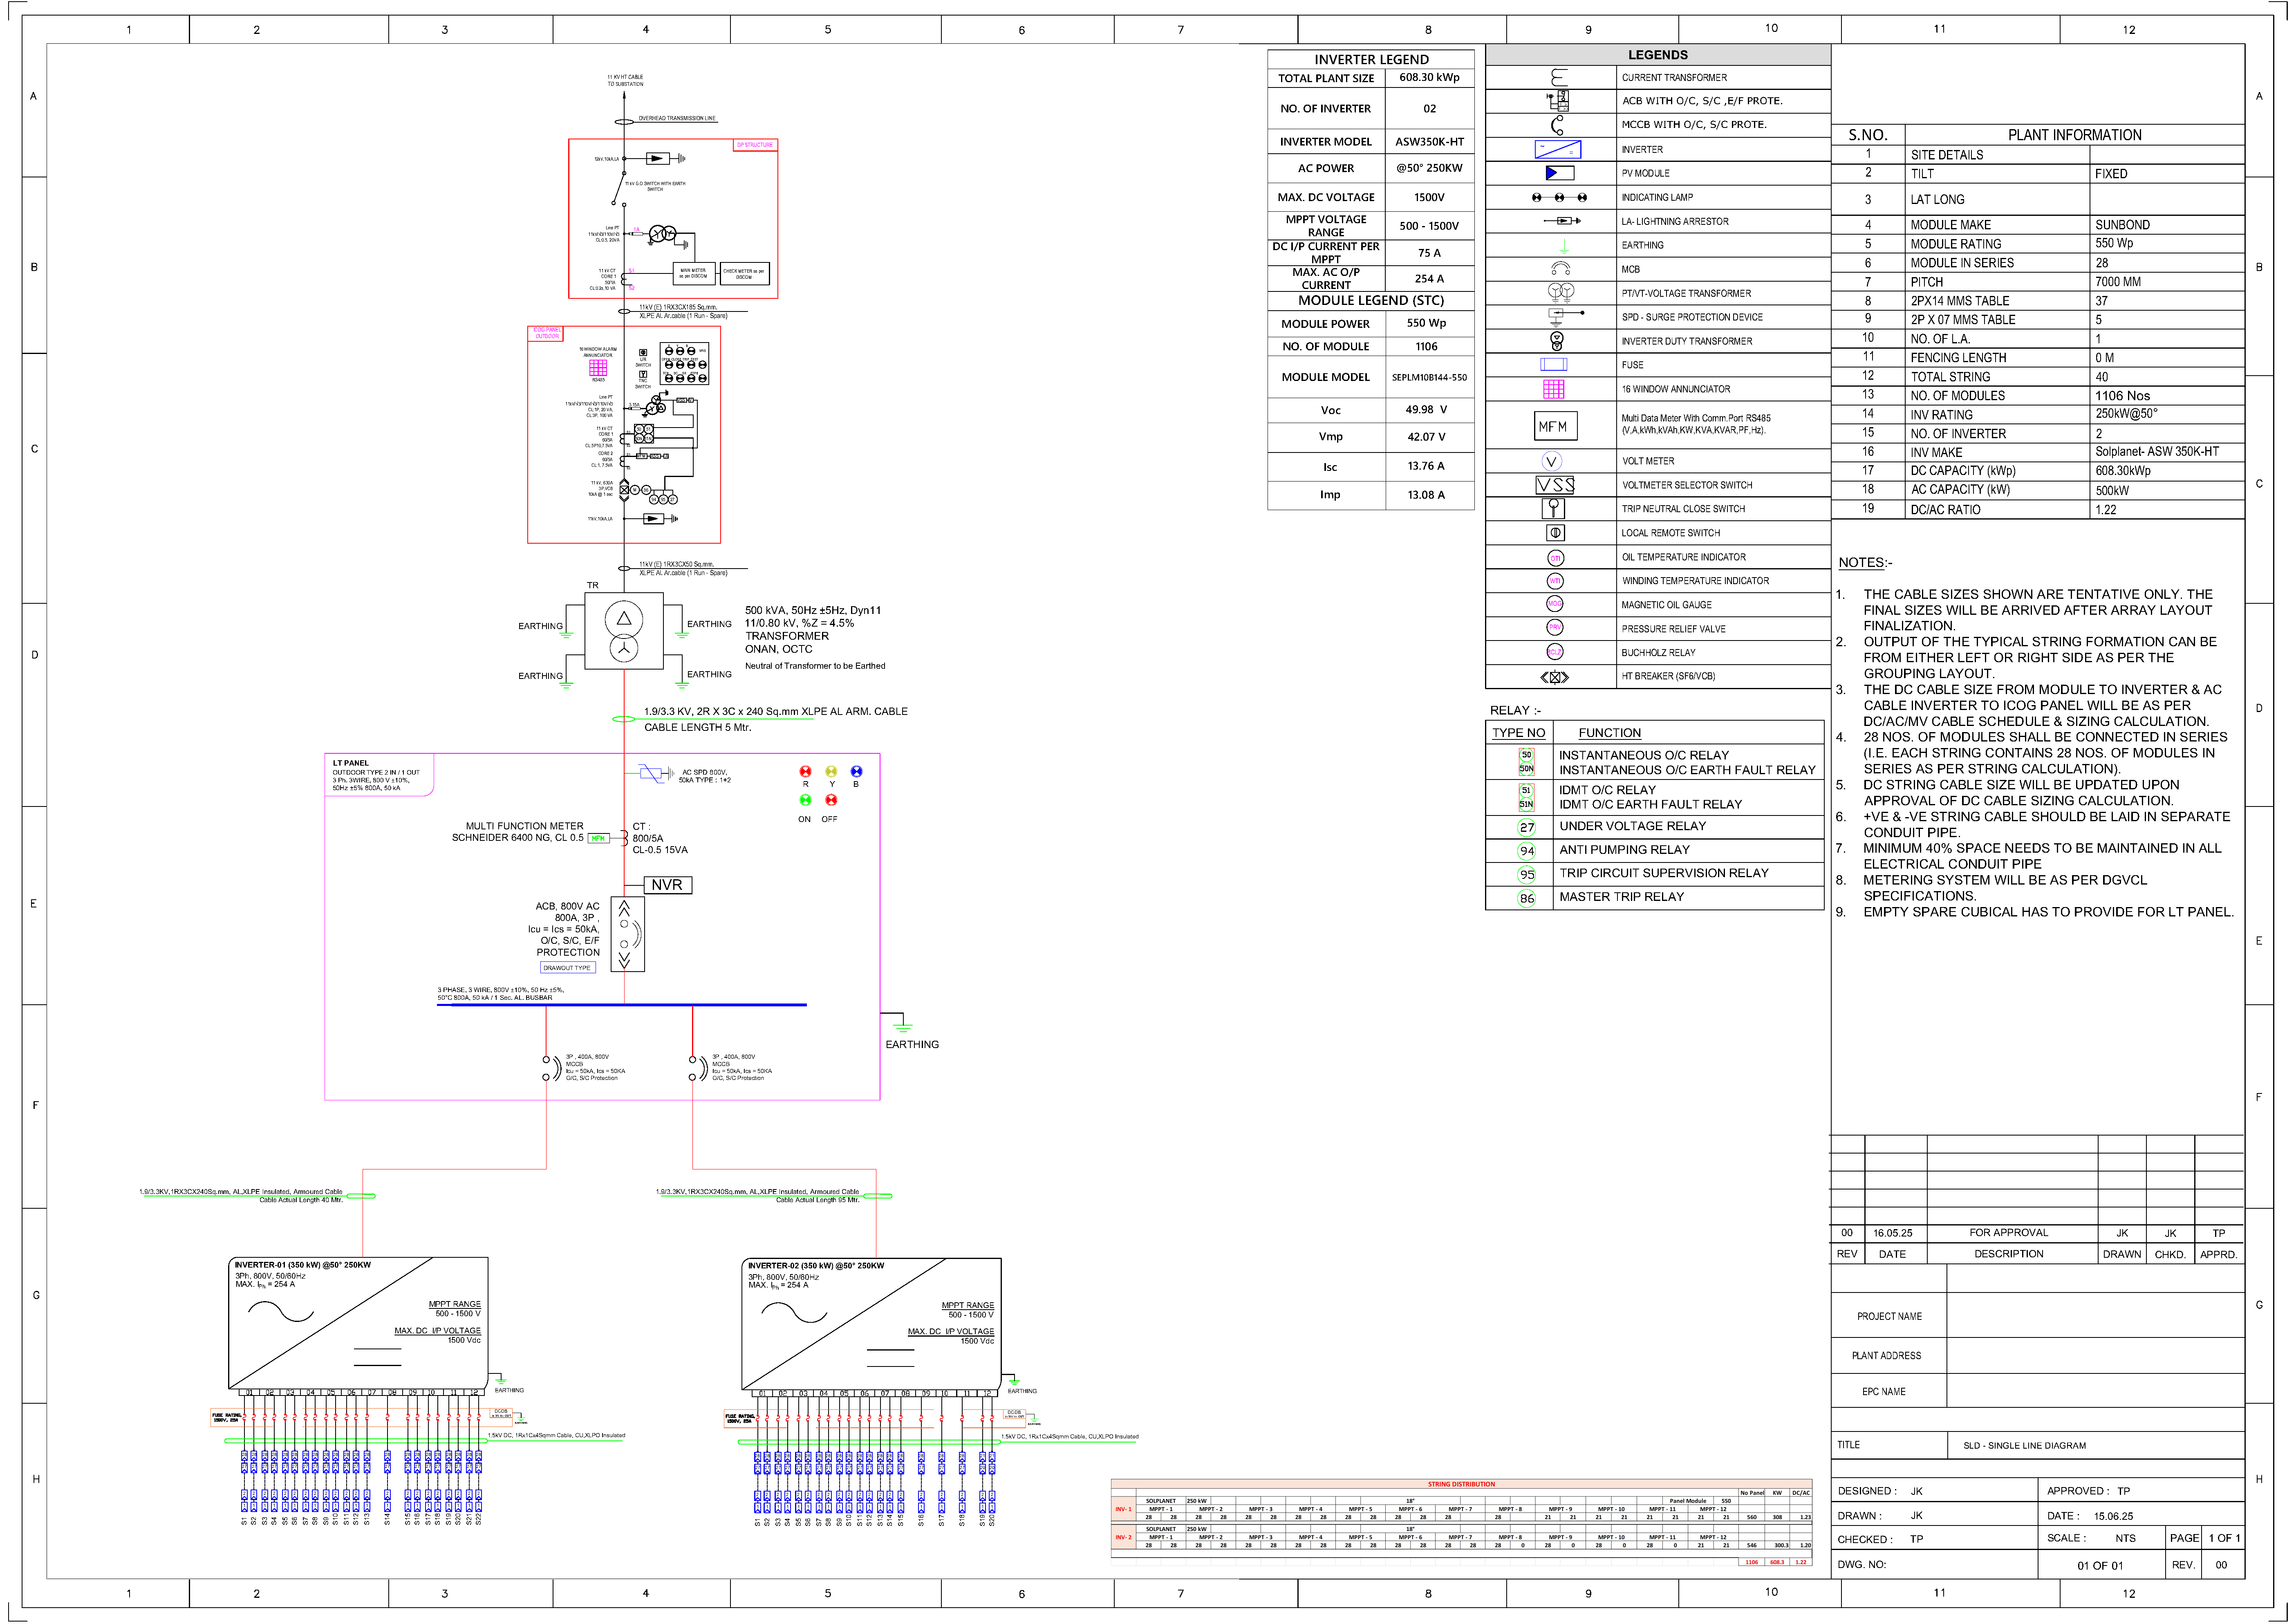Click the MCCB symbol in the Legends table
The width and height of the screenshot is (2296, 1624).
(x=1556, y=125)
